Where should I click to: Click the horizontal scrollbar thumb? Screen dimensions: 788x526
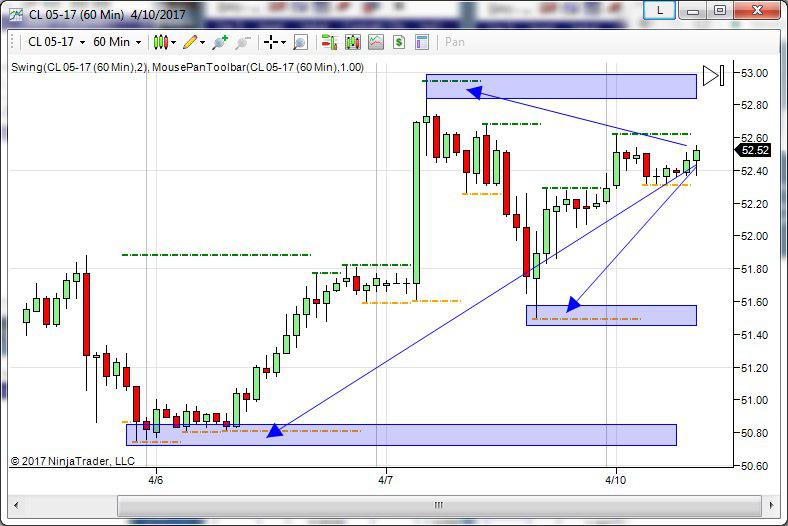coord(439,505)
